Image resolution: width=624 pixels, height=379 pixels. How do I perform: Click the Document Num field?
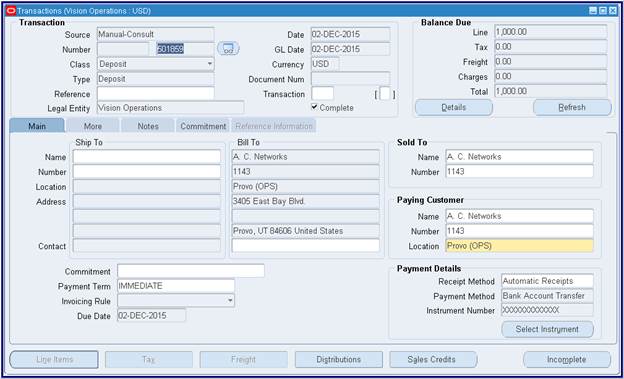click(351, 79)
